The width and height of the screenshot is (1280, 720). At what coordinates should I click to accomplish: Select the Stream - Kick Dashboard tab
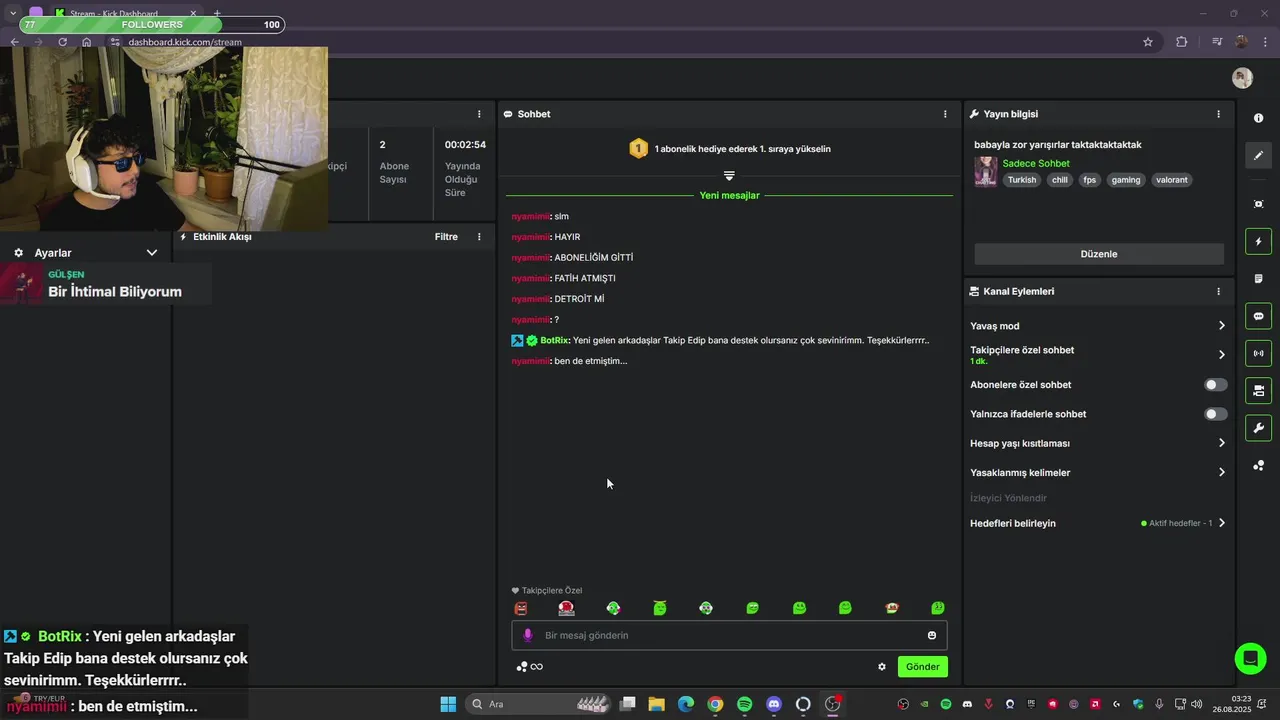coord(125,13)
